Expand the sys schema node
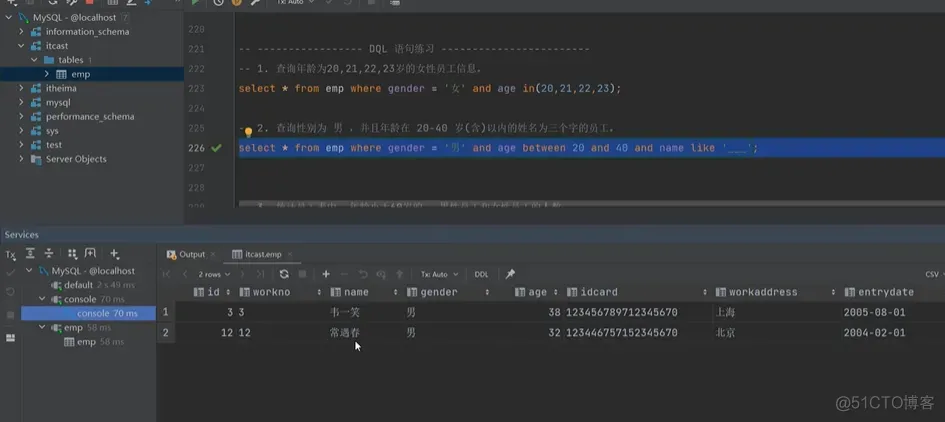Viewport: 945px width, 422px height. pyautogui.click(x=21, y=131)
